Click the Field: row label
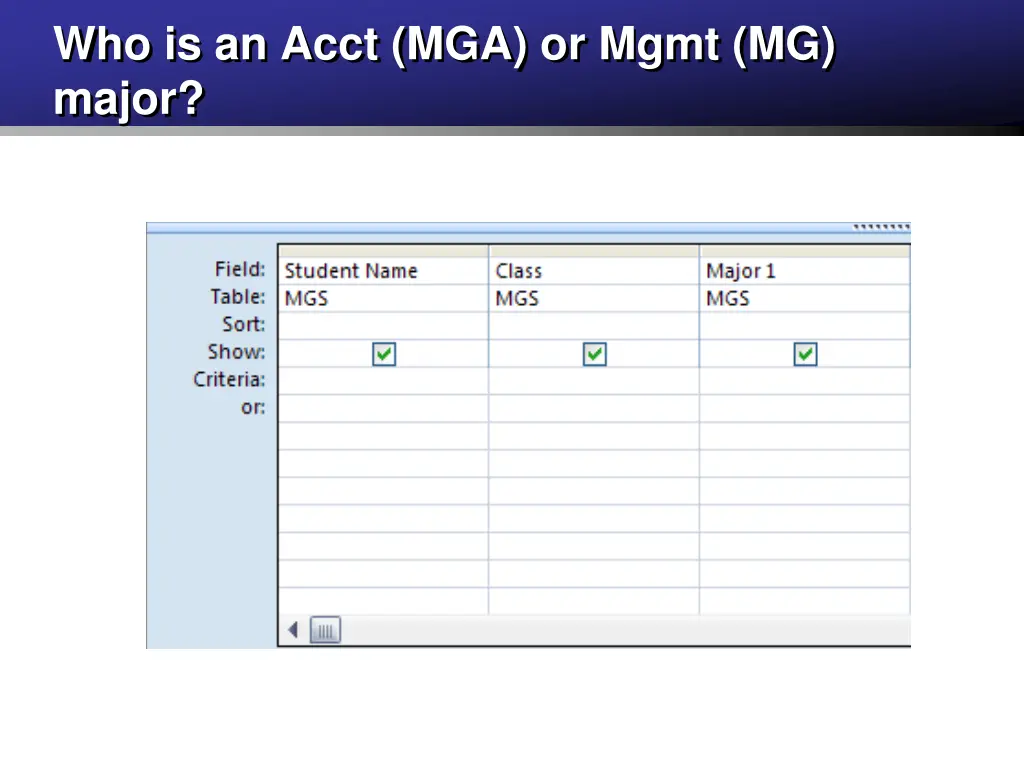 240,269
